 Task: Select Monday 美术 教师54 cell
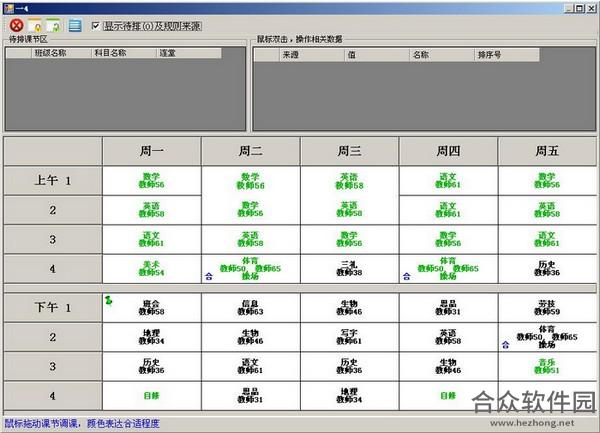152,269
